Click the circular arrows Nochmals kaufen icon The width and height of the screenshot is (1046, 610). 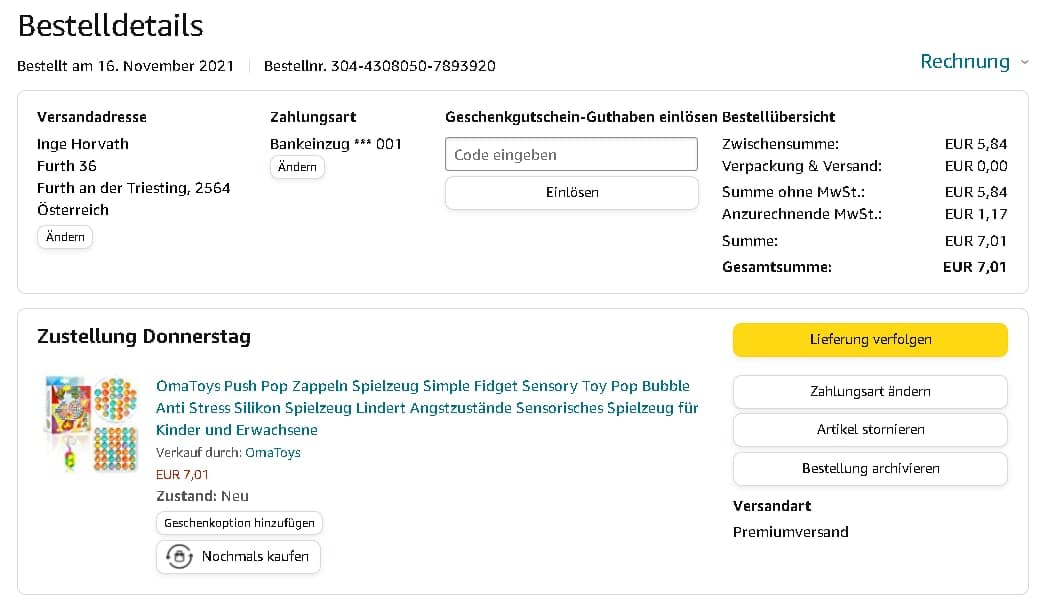click(x=179, y=556)
